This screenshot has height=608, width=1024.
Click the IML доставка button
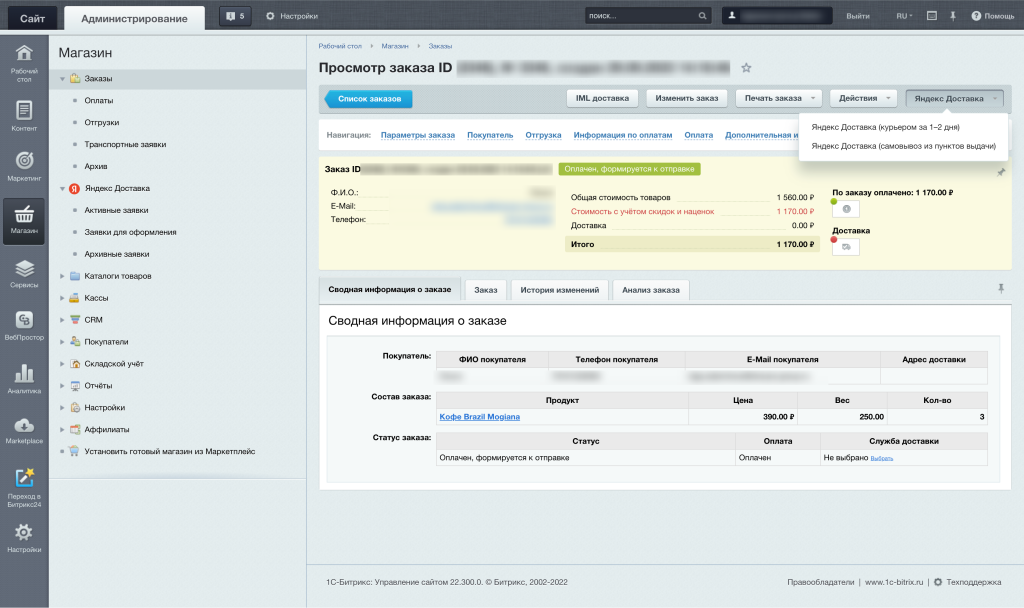coord(602,98)
